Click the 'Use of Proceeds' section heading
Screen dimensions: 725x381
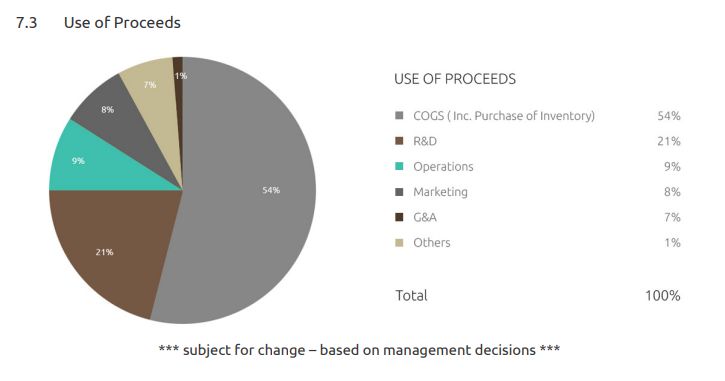[122, 23]
